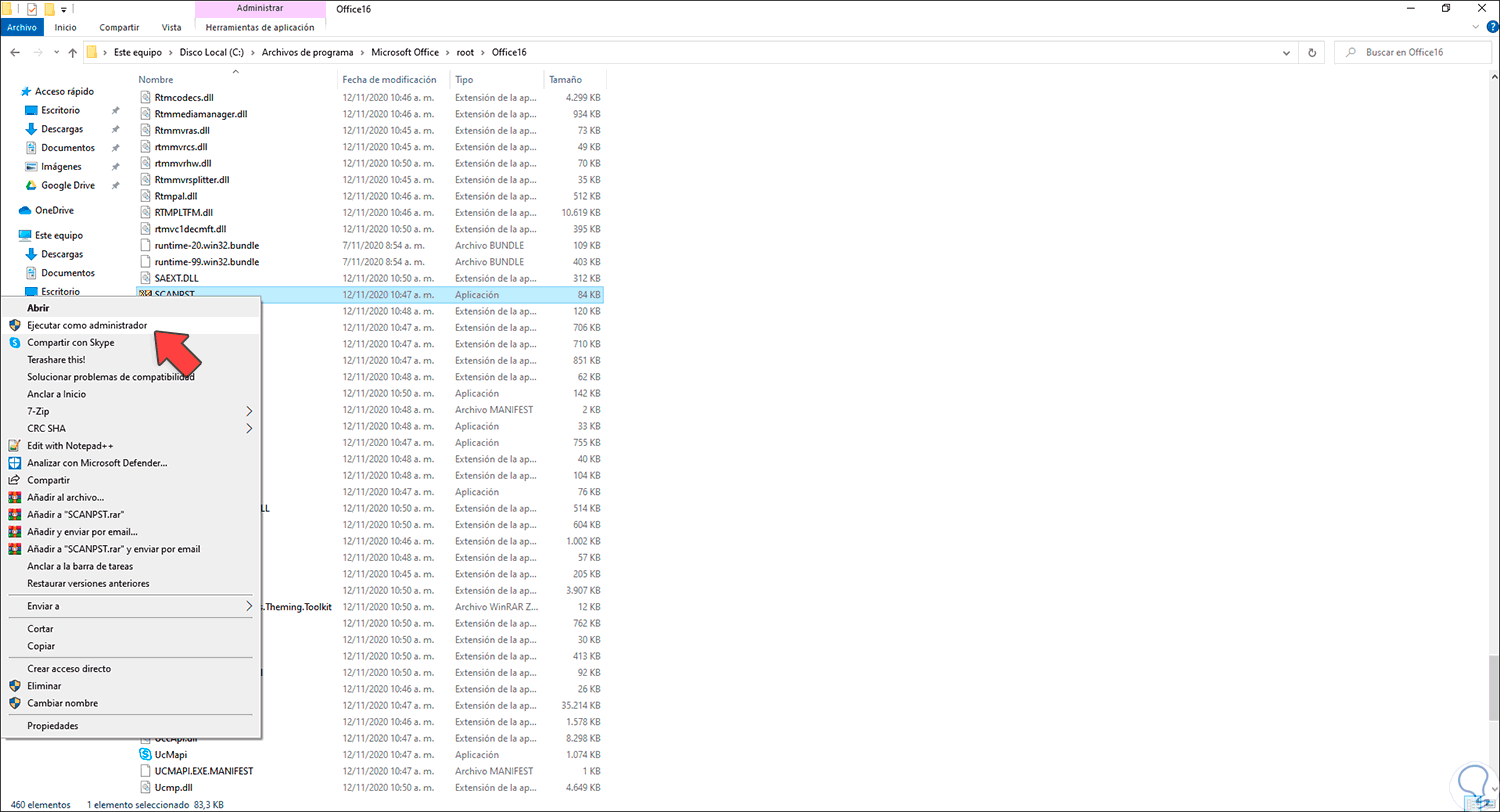Click the breadcrumb chevron right after Este equipo
This screenshot has width=1500, height=812.
(x=172, y=52)
